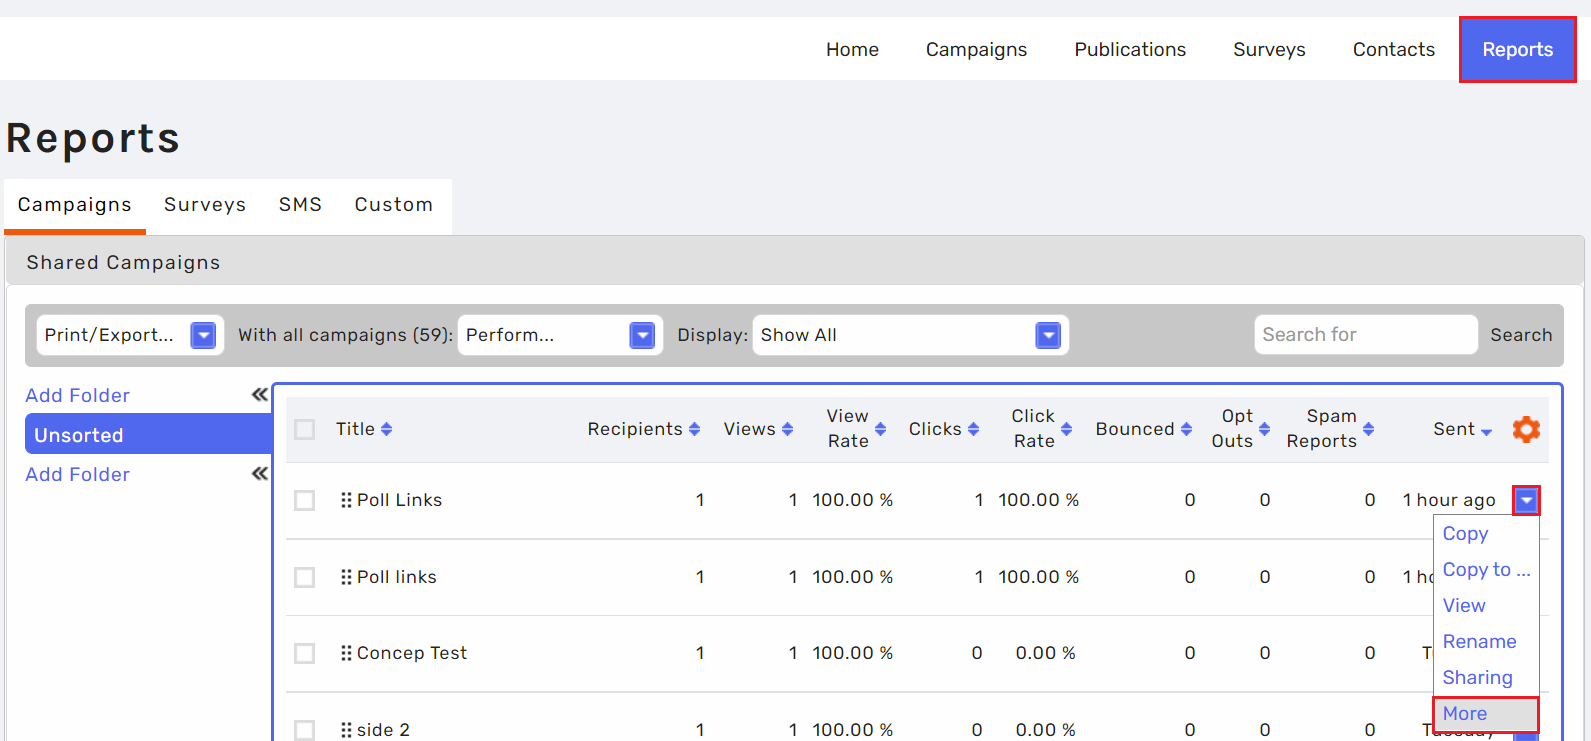The image size is (1591, 741).
Task: Open the Concep Test campaign title
Action: pyautogui.click(x=412, y=653)
